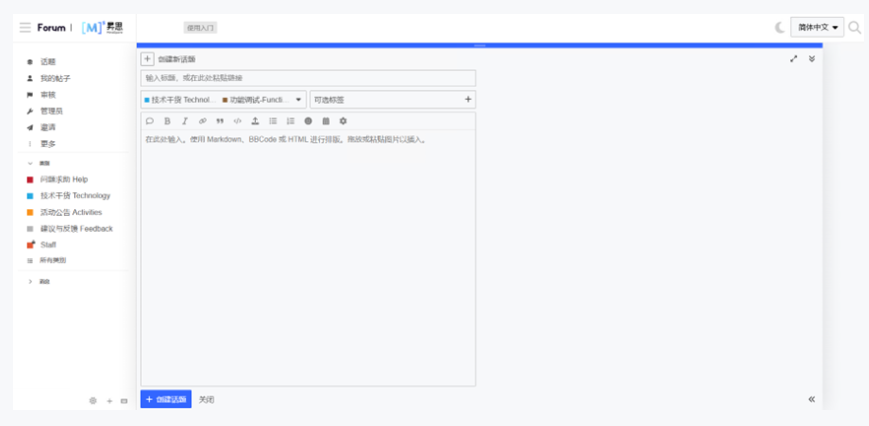Viewport: 869px width, 426px height.
Task: Insert a bulleted list
Action: coord(273,121)
